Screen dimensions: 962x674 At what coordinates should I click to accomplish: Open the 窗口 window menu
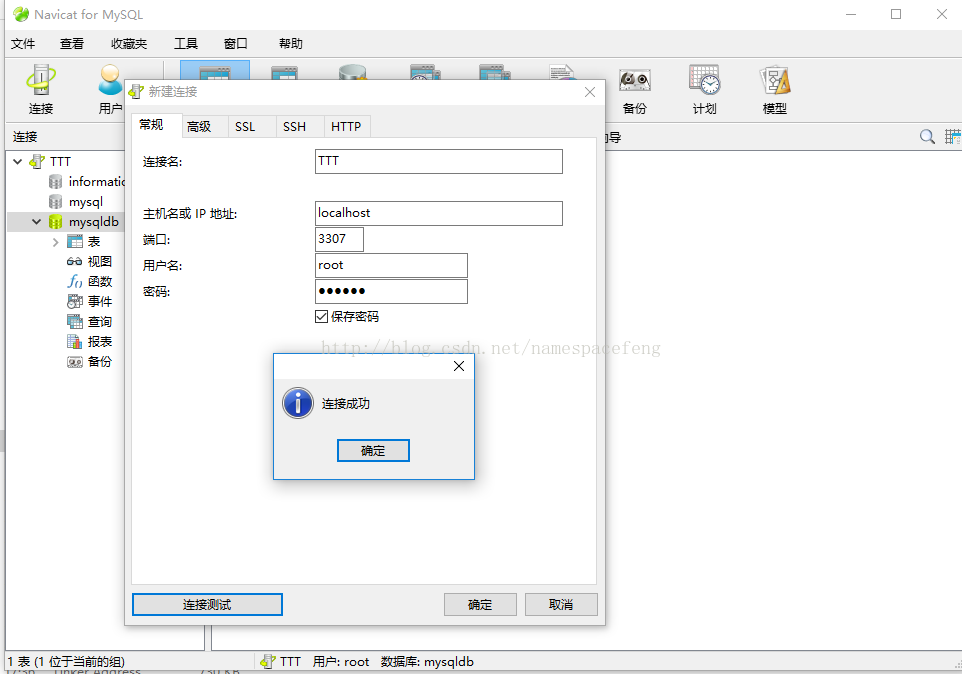pos(236,44)
